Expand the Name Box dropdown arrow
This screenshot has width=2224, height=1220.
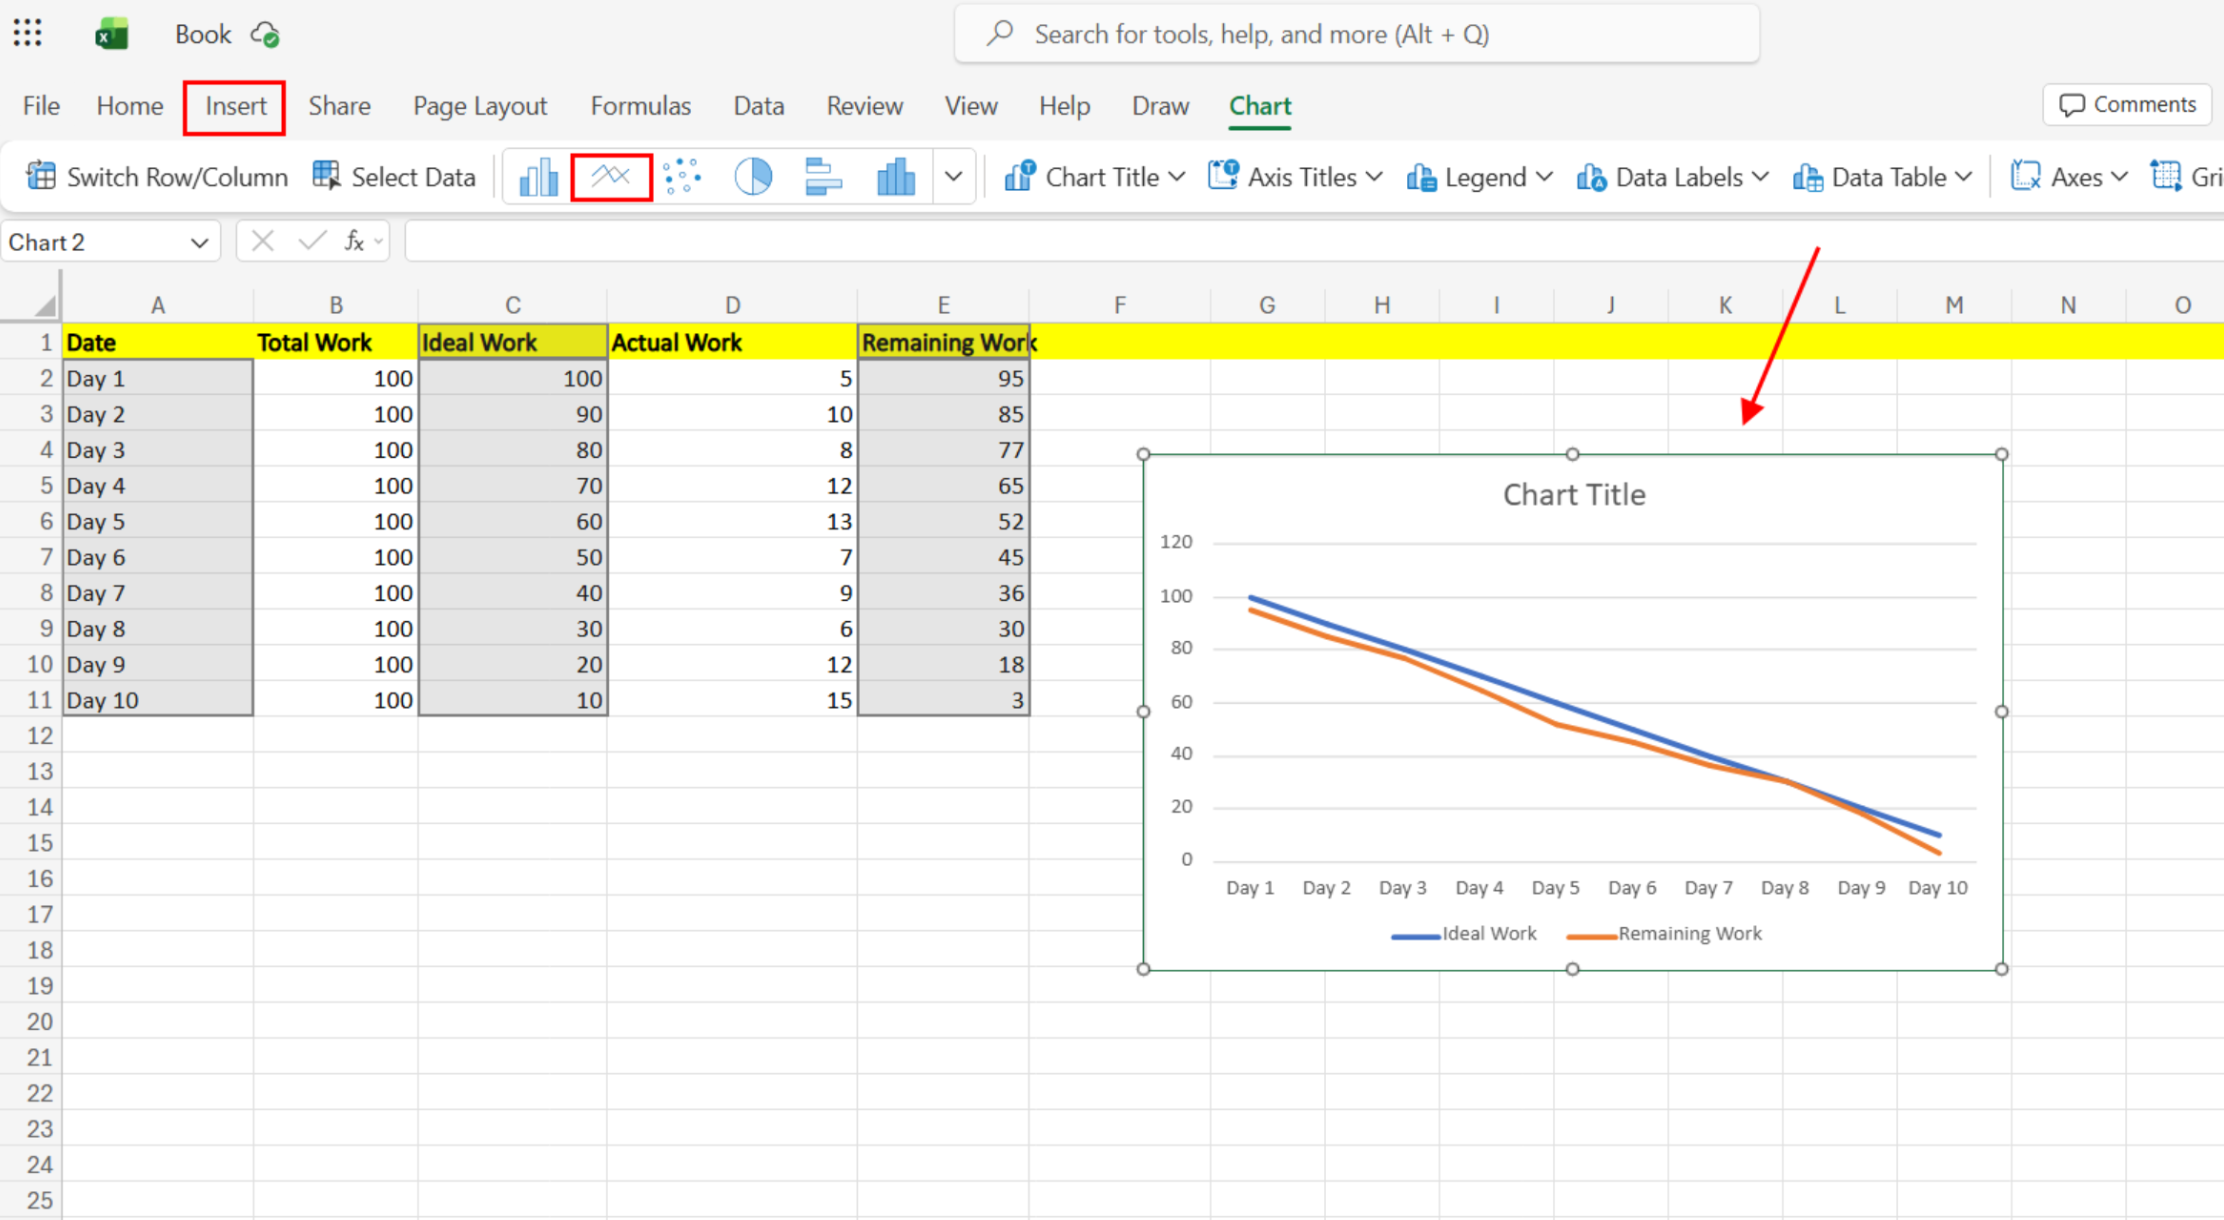click(x=199, y=243)
